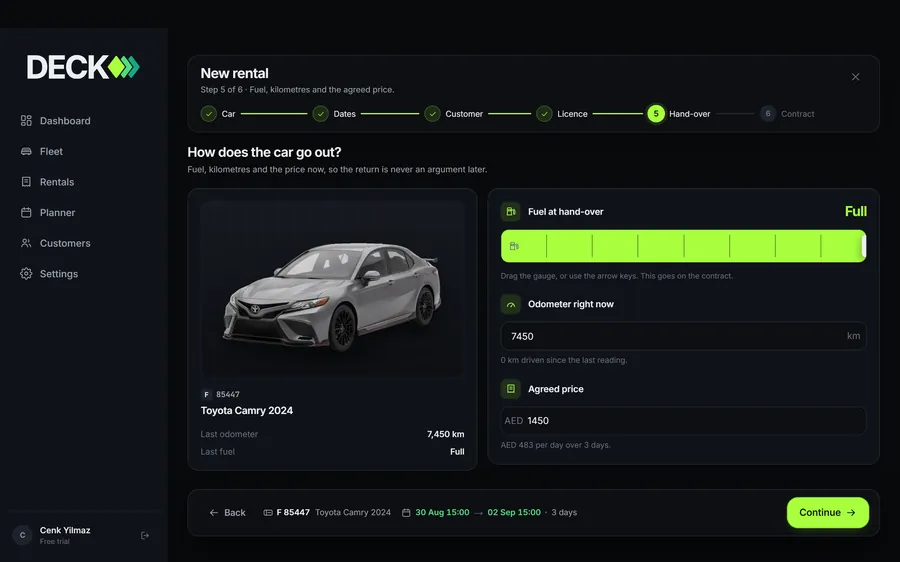This screenshot has height=562, width=900.
Task: Click the calendar icon beside 30 Aug
Action: pyautogui.click(x=406, y=513)
